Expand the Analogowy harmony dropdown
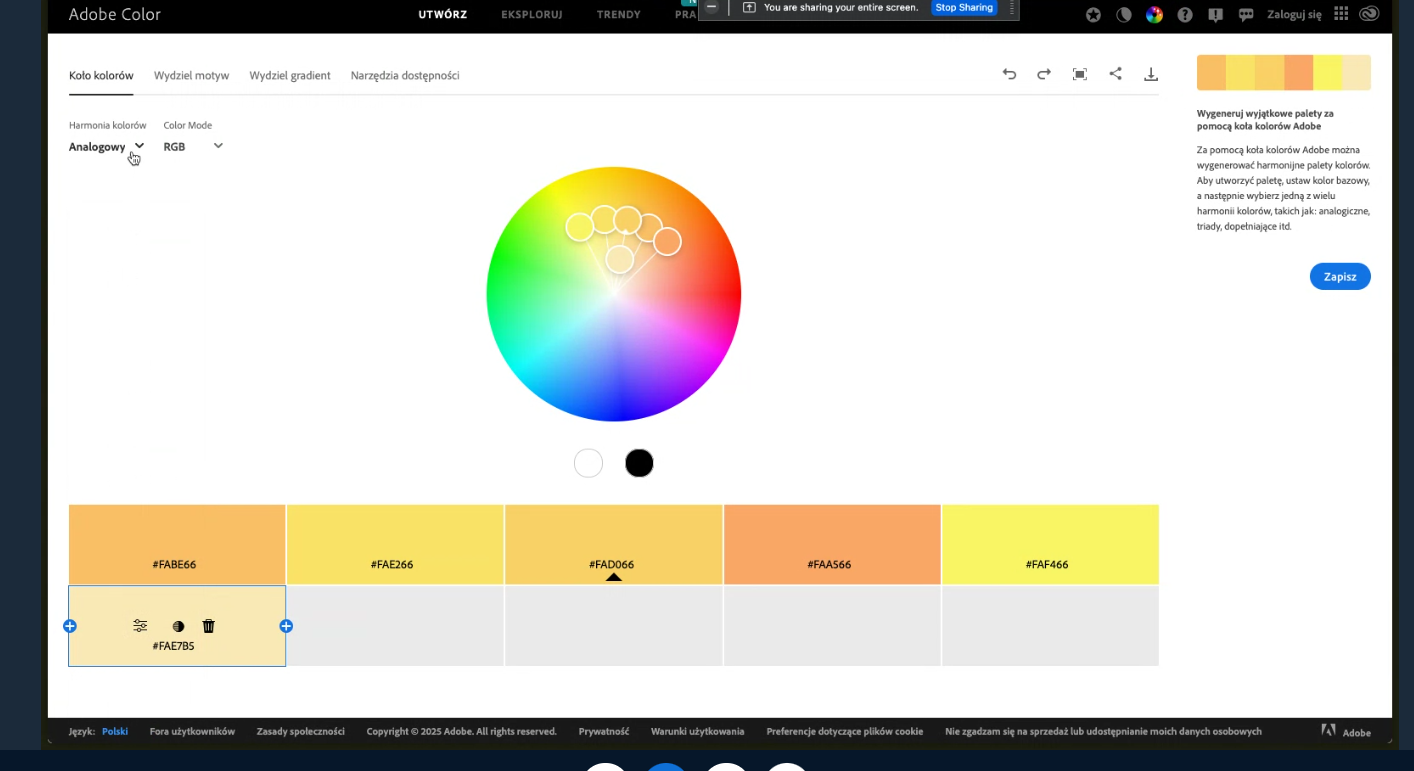Viewport: 1414px width, 771px height. pos(107,146)
